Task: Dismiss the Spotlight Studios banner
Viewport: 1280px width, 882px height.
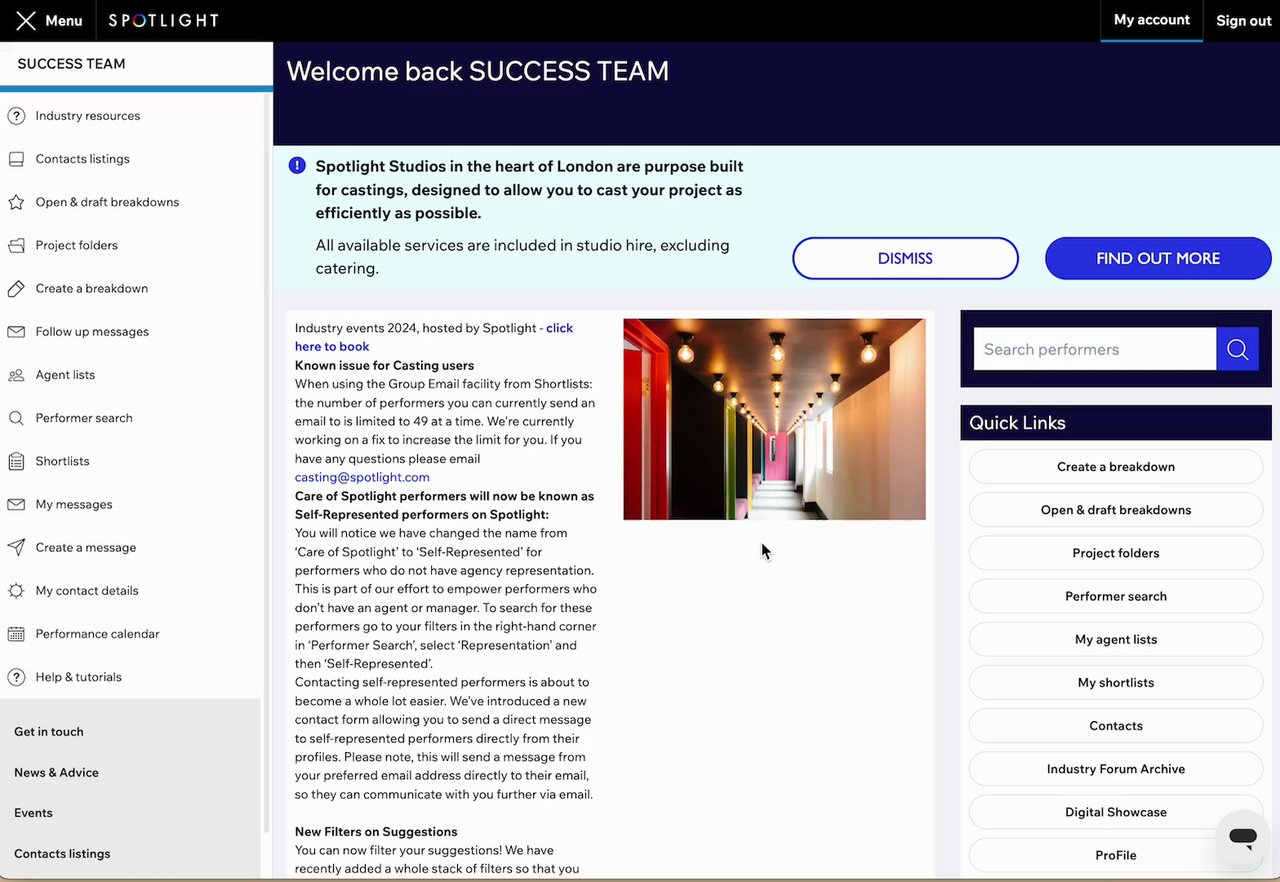Action: [905, 258]
